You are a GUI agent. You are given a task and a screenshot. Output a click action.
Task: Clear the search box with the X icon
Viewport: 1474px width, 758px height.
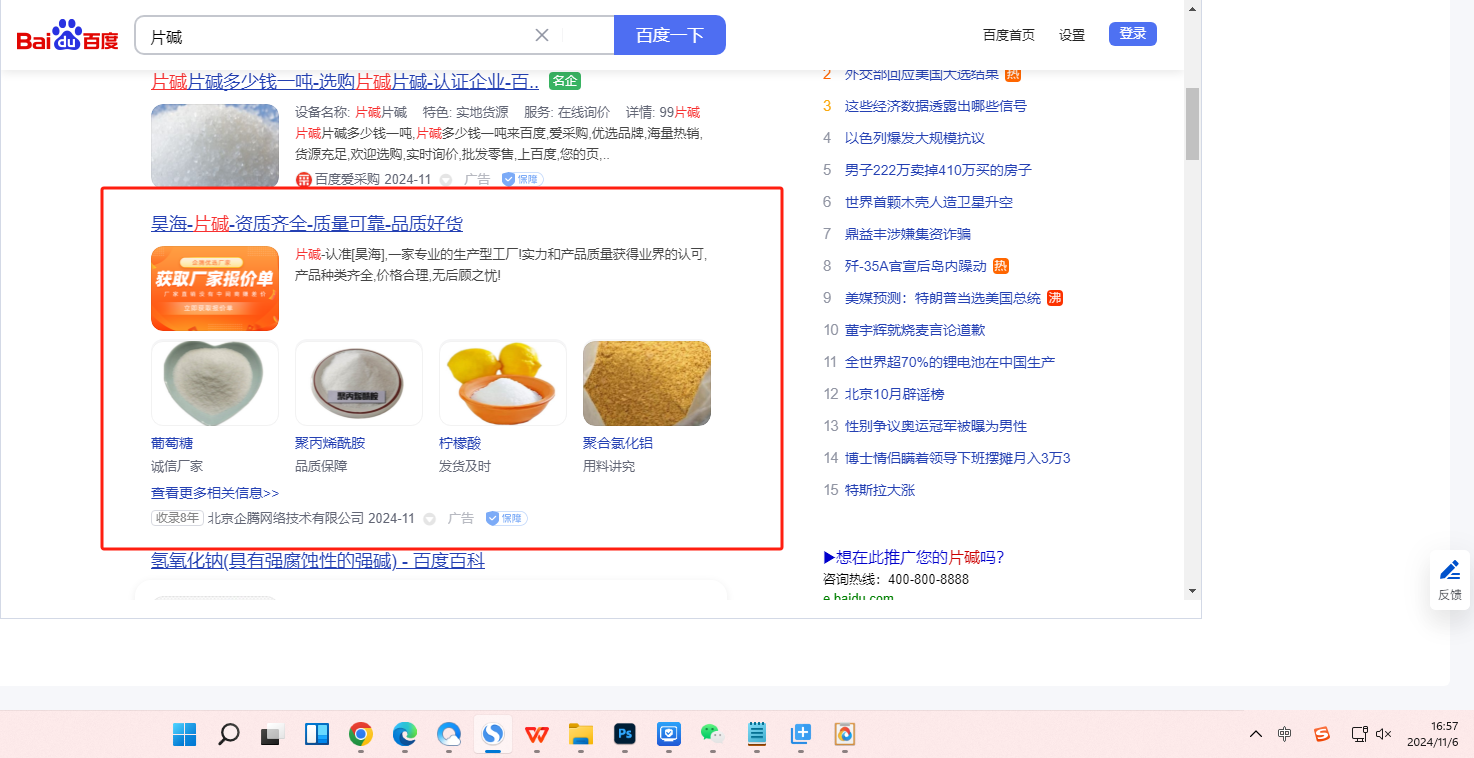(542, 35)
